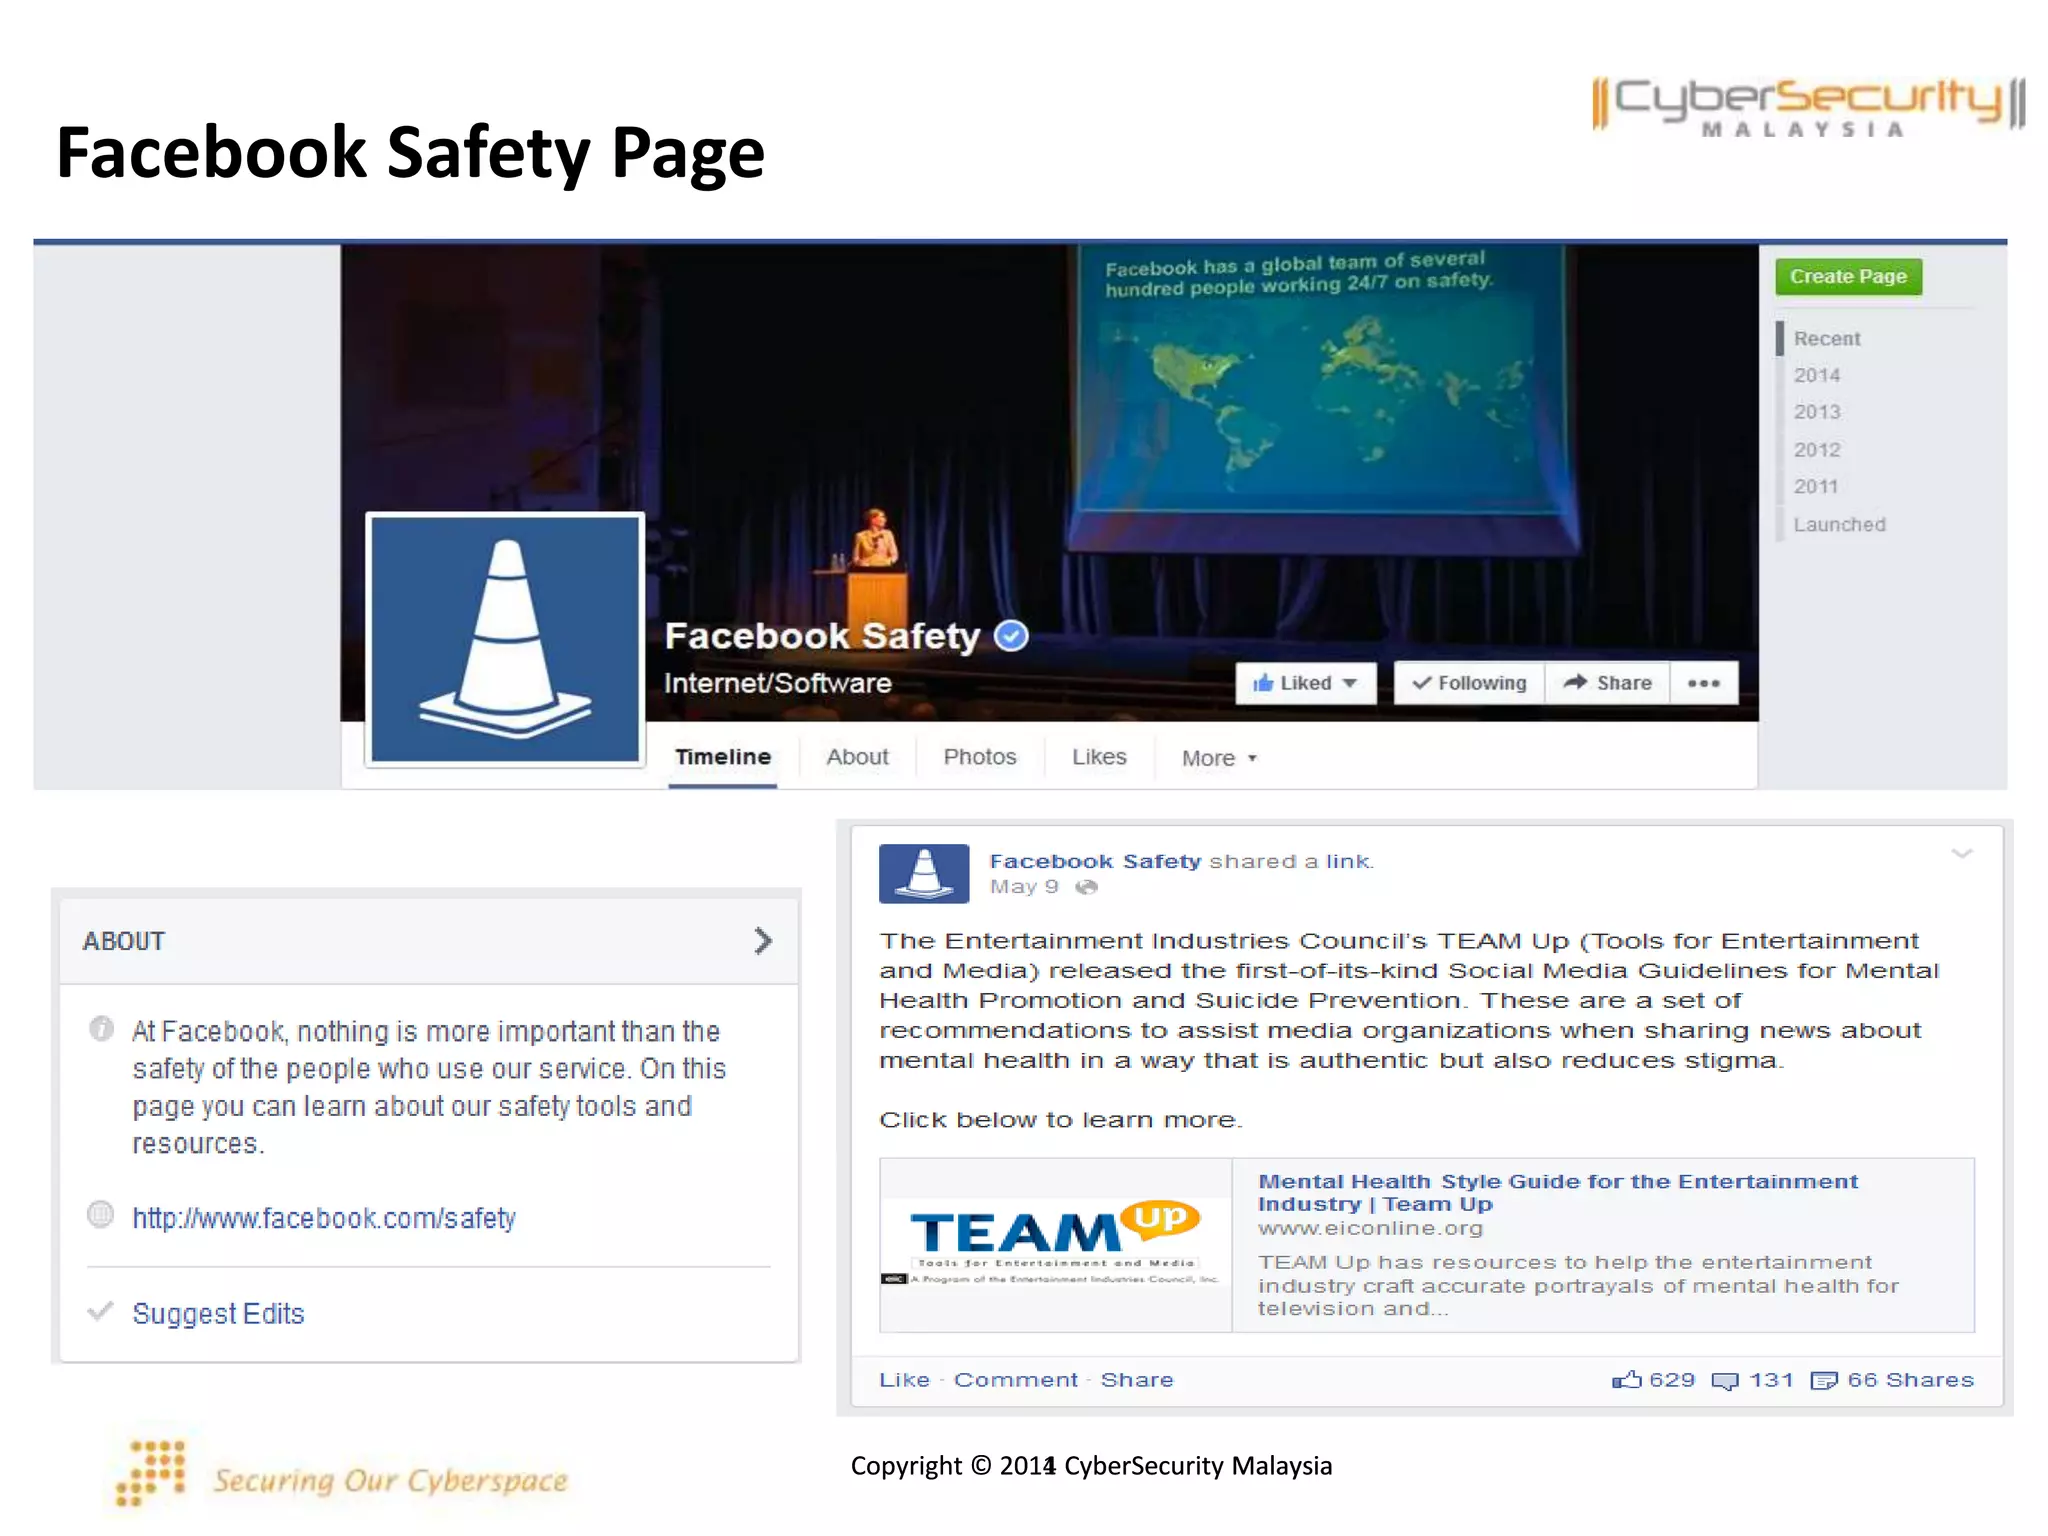
Task: Open the post options chevron dropdown
Action: (x=1961, y=853)
